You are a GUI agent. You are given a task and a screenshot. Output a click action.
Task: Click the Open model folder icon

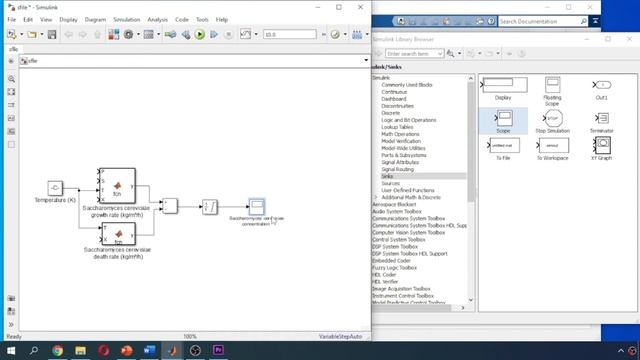32,35
